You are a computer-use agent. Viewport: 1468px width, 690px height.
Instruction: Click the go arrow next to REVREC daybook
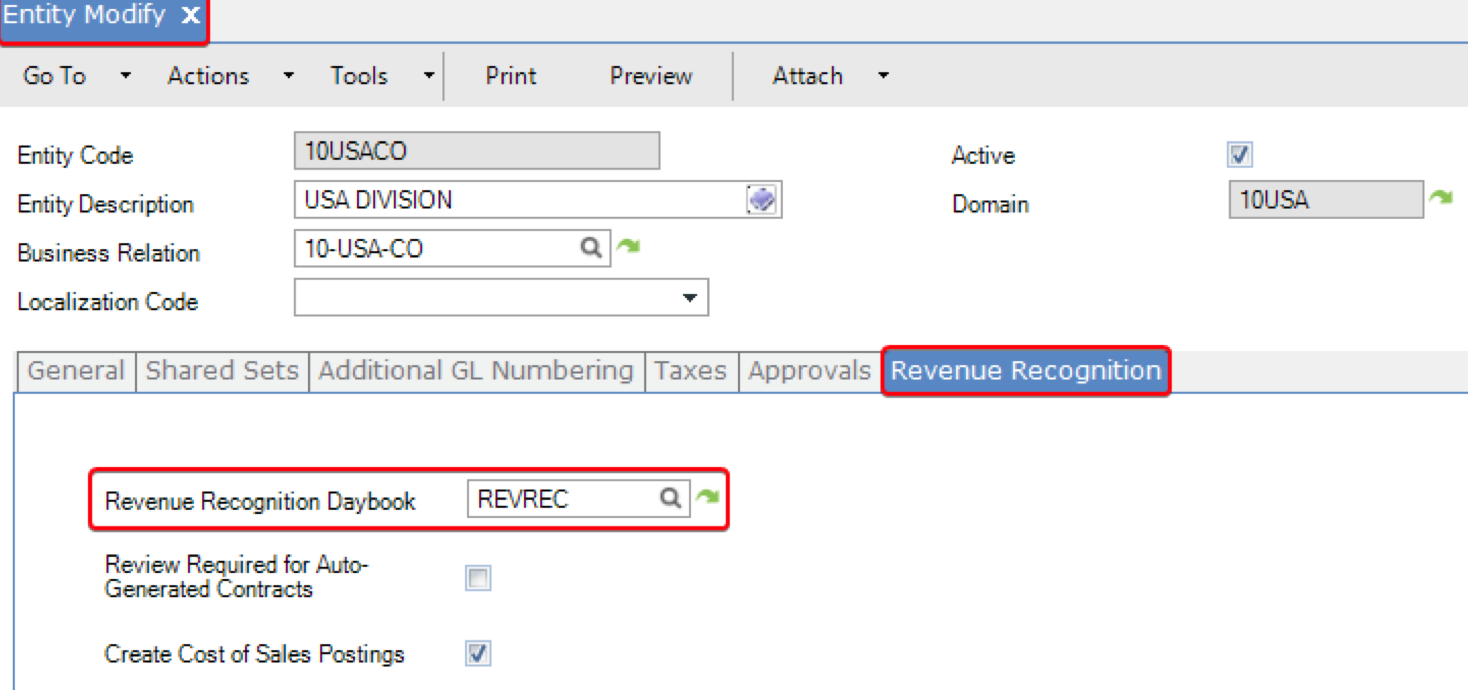pyautogui.click(x=707, y=497)
